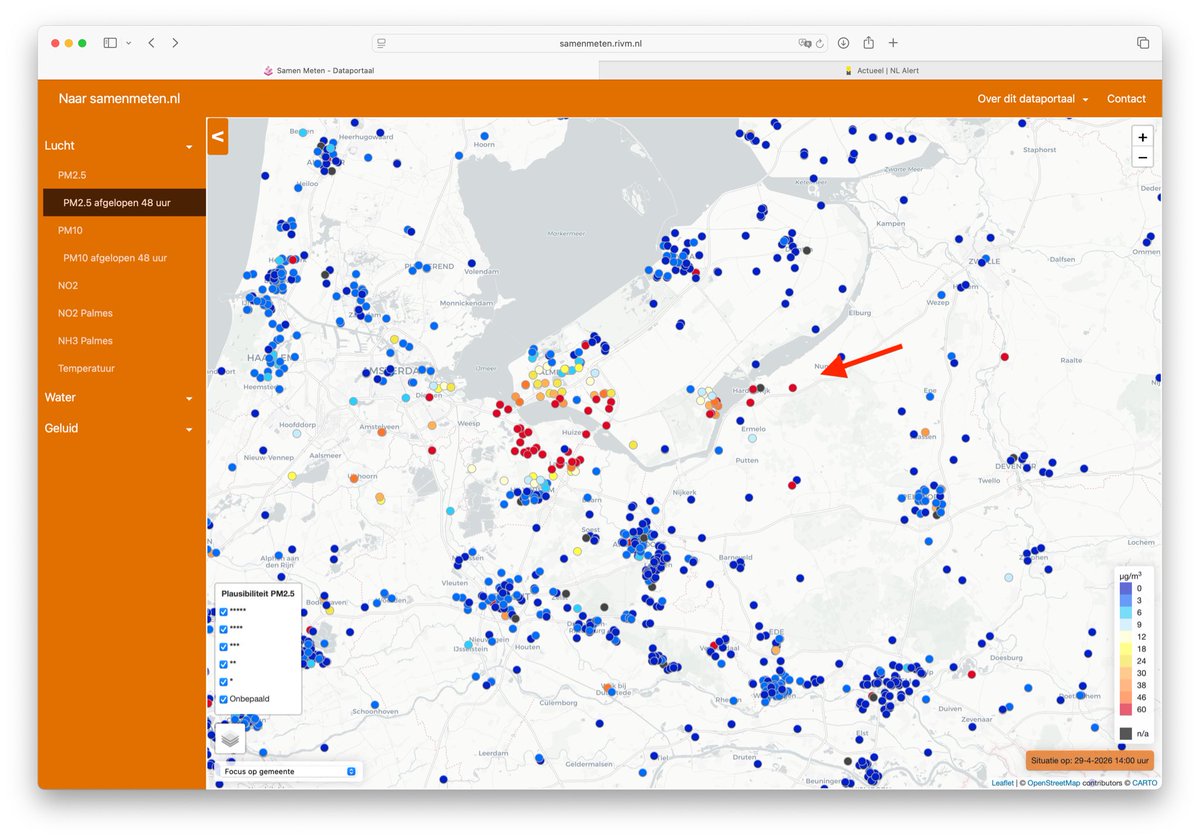
Task: Open the Over dit dataportaal dropdown
Action: coord(1033,99)
